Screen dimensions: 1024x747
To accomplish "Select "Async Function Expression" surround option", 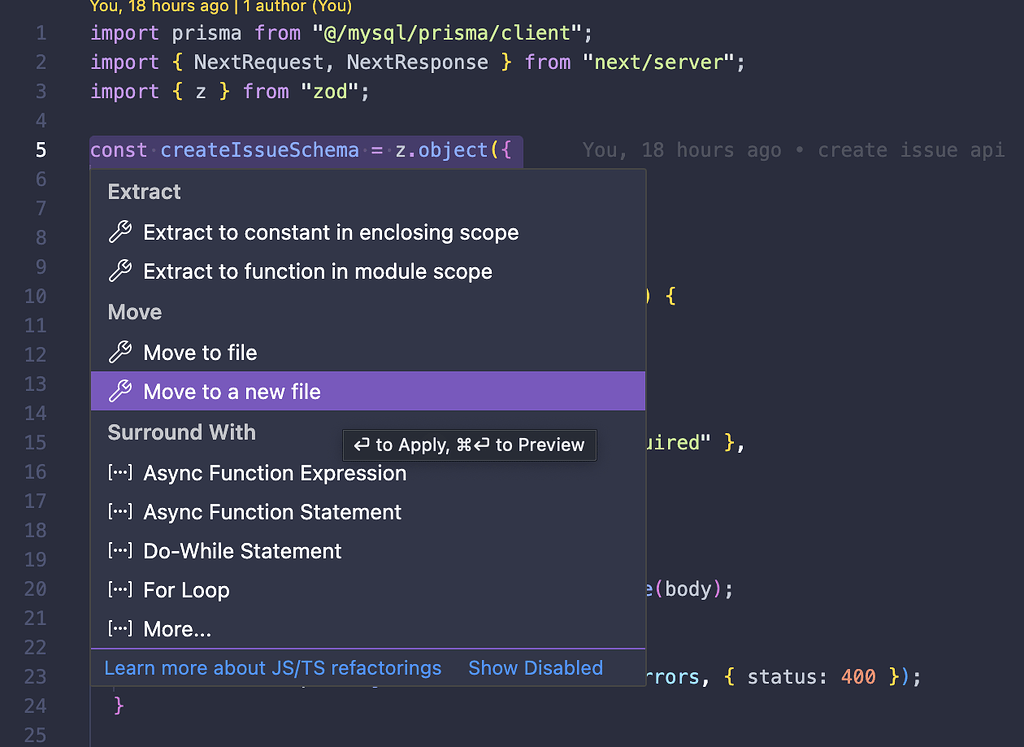I will [x=274, y=472].
